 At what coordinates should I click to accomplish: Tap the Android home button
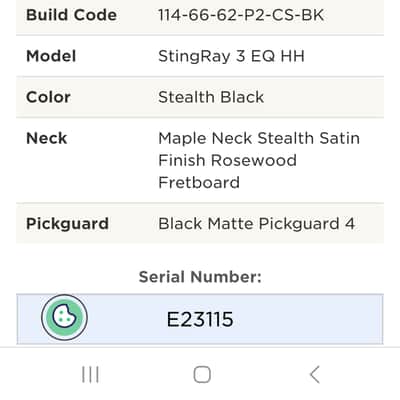click(x=202, y=374)
